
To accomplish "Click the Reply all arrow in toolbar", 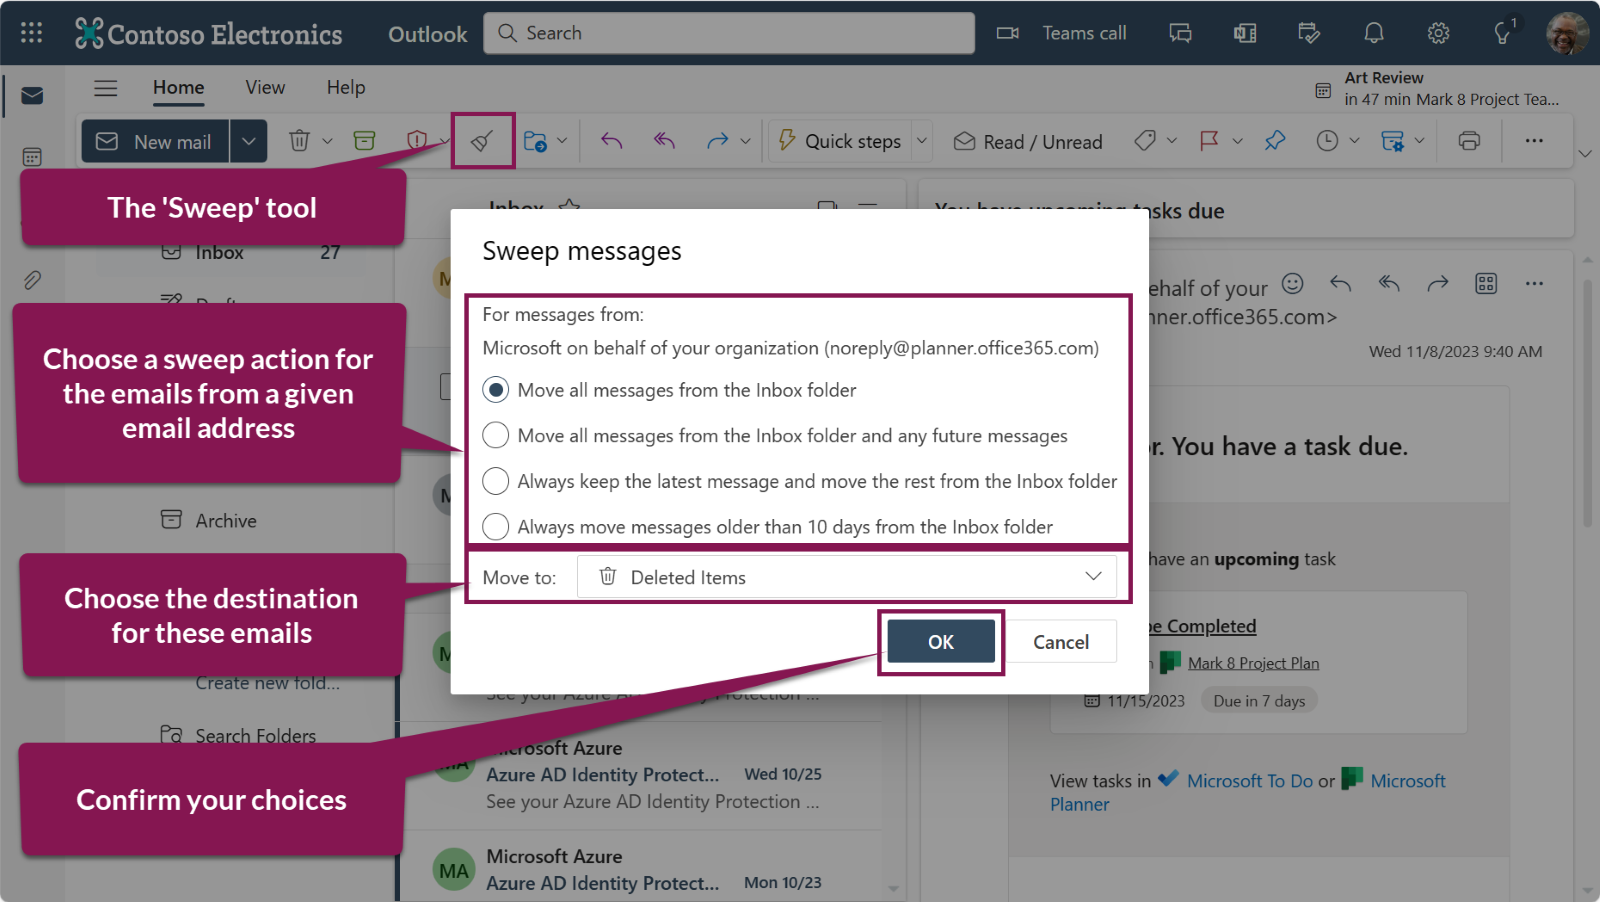I will tap(665, 141).
